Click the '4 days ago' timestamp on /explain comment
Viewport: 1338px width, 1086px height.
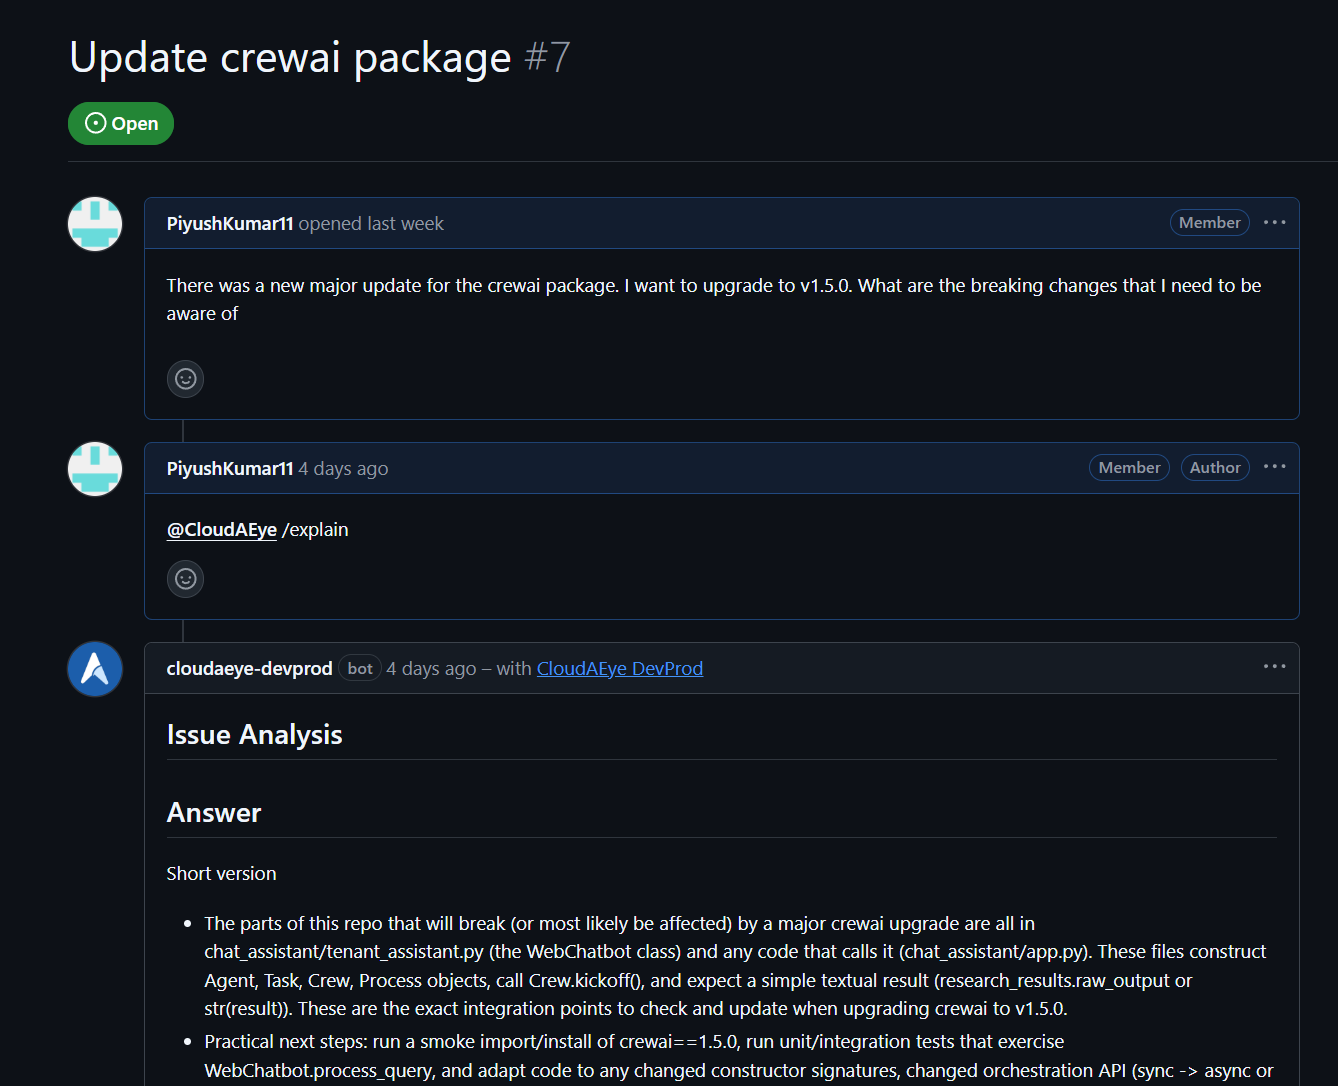point(343,469)
